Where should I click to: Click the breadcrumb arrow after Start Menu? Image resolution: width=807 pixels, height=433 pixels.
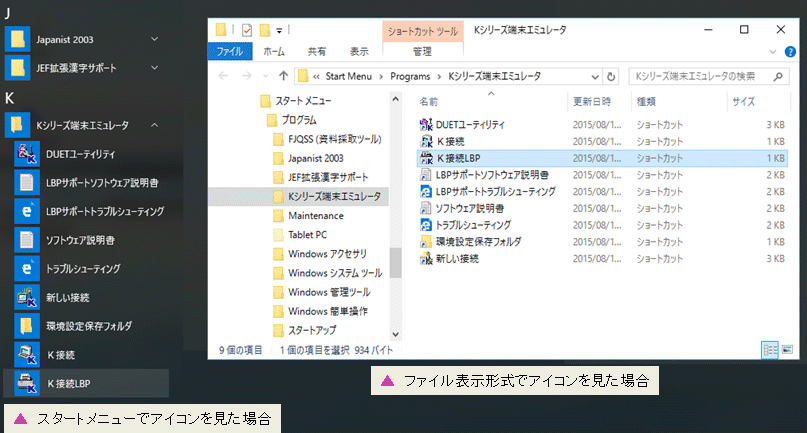click(x=381, y=77)
